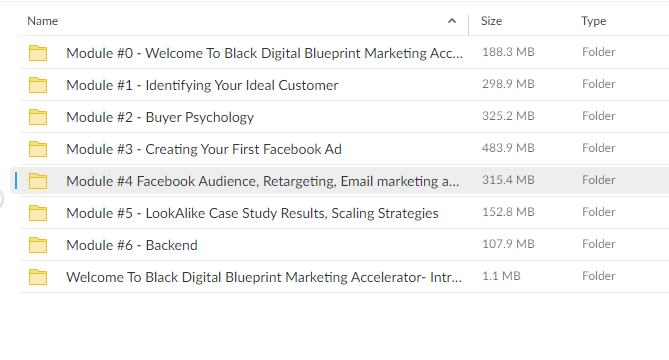Click the highlighted Module #4 folder icon

[x=38, y=181]
